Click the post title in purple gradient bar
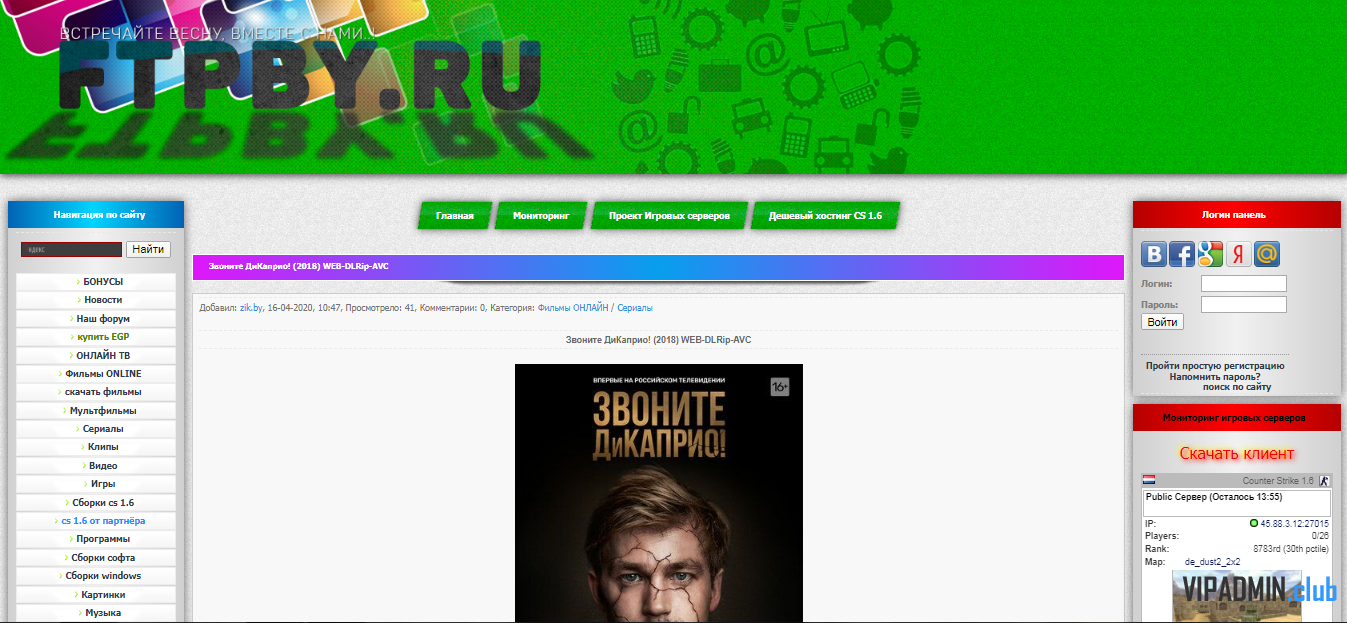1347x623 pixels. point(299,267)
